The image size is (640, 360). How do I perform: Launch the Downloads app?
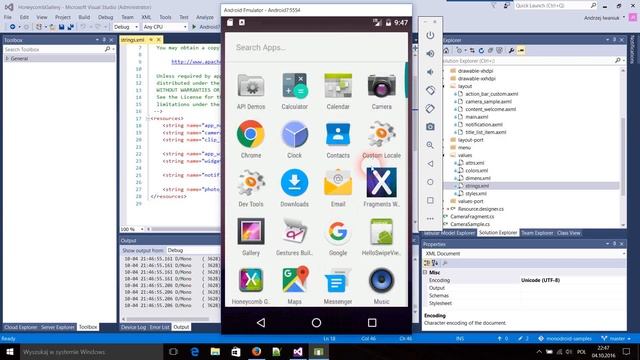[294, 188]
